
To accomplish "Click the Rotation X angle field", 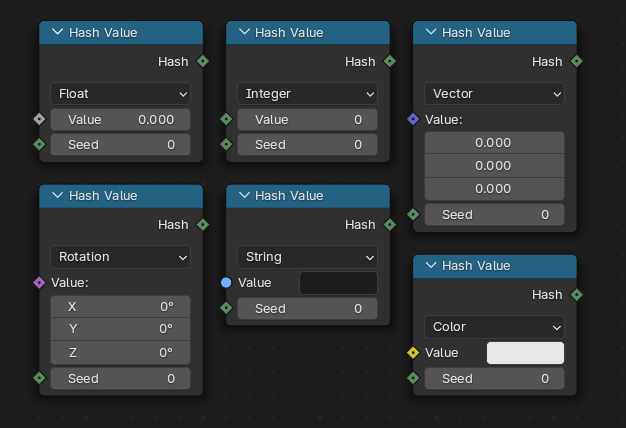I will pos(121,307).
